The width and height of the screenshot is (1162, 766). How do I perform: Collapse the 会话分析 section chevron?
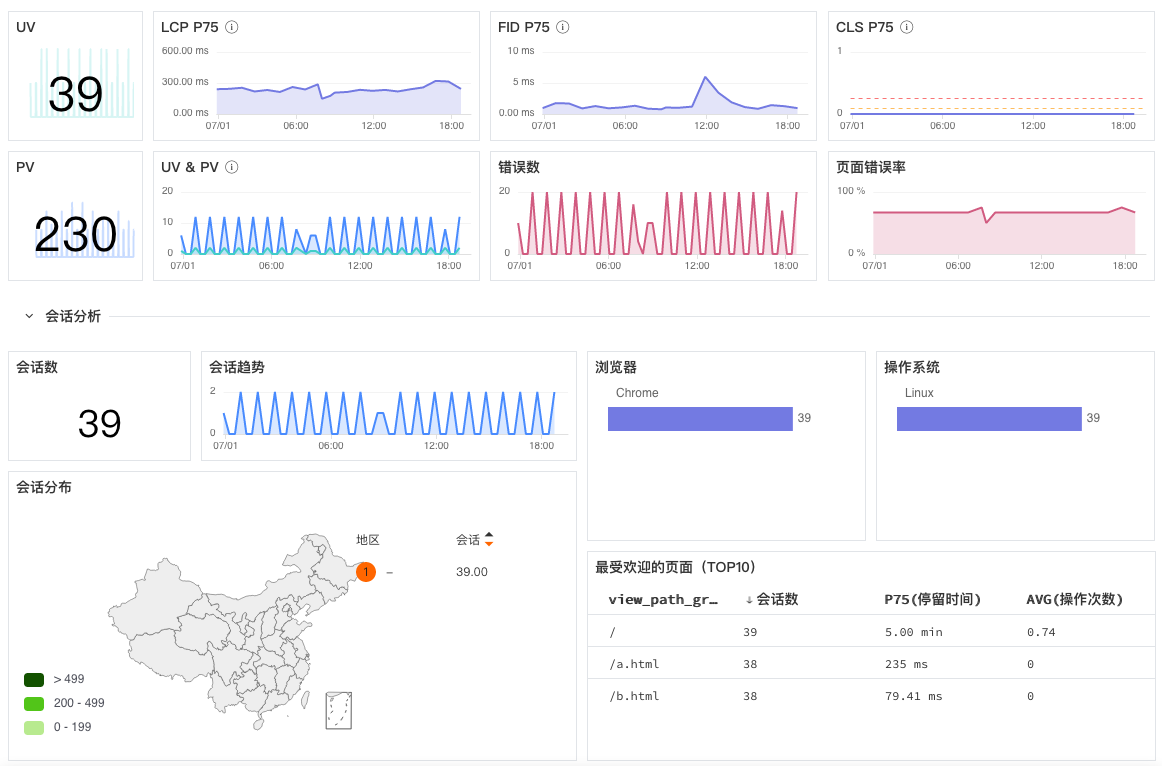(30, 316)
